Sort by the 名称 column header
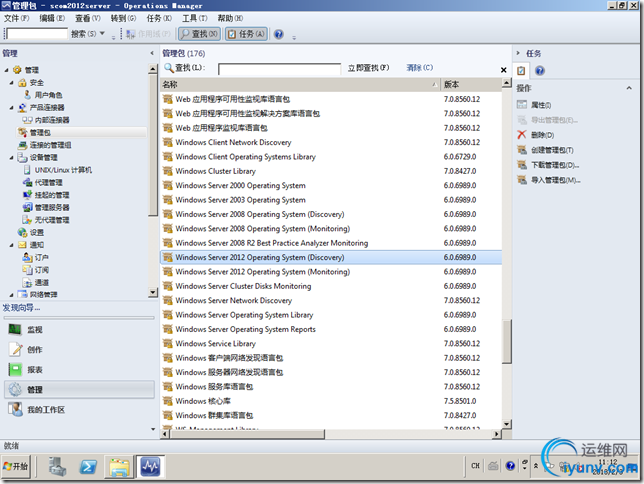The height and width of the screenshot is (484, 644). point(300,85)
